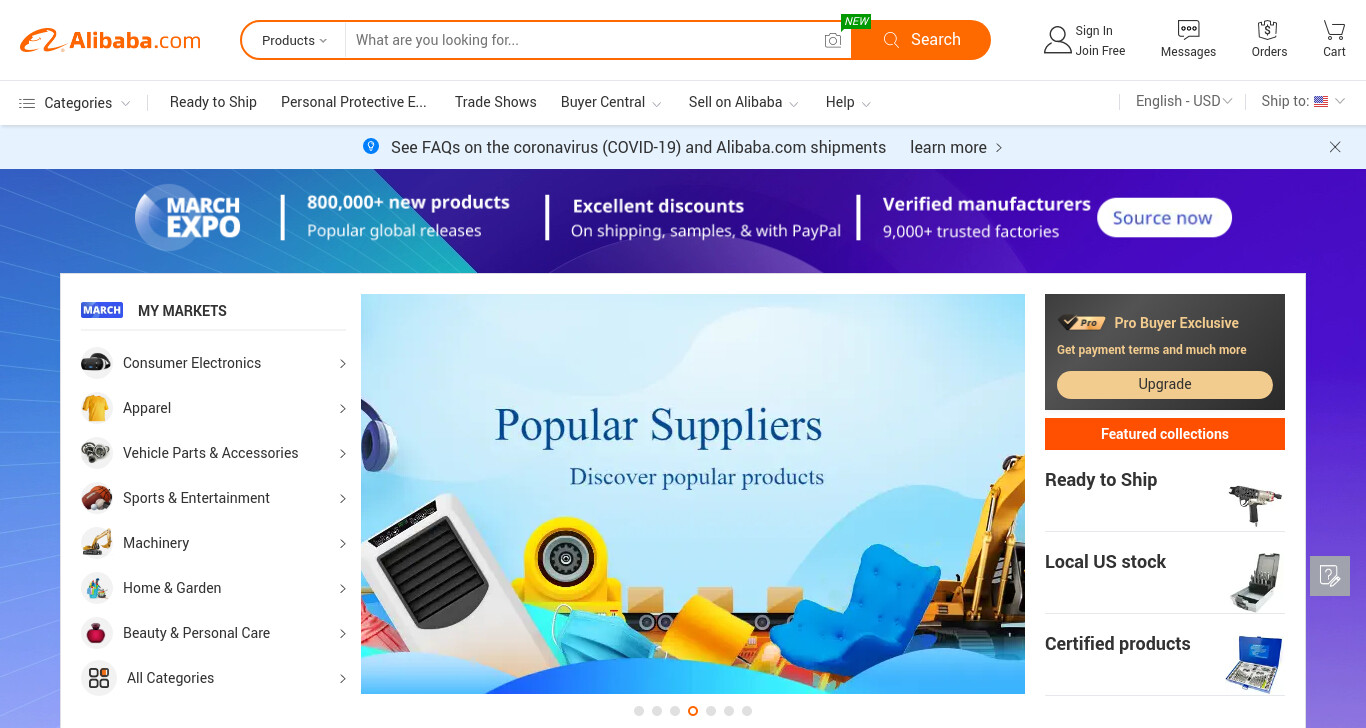
Task: Open the Trade Shows menu item
Action: (x=495, y=102)
